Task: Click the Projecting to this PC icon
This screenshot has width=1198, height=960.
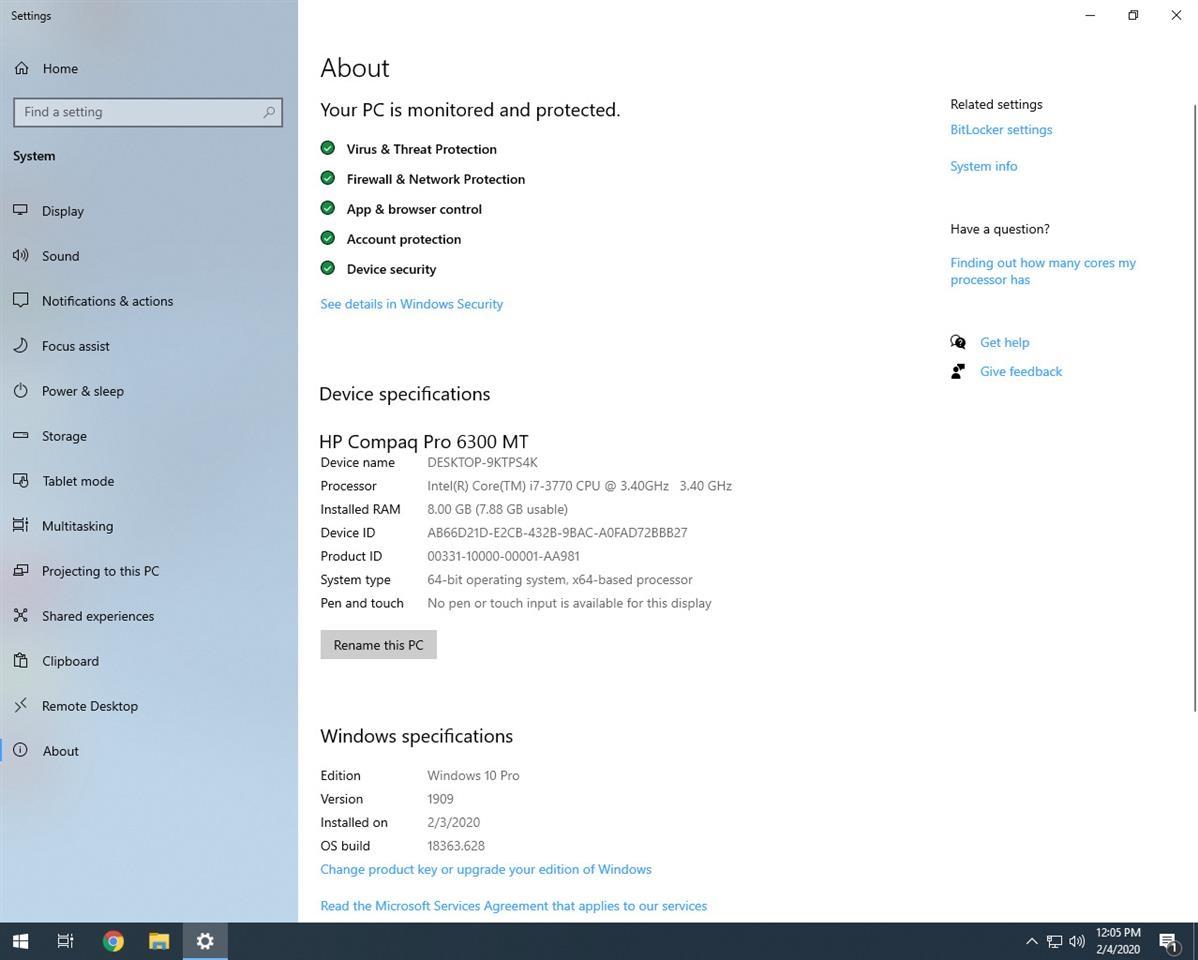Action: (21, 570)
